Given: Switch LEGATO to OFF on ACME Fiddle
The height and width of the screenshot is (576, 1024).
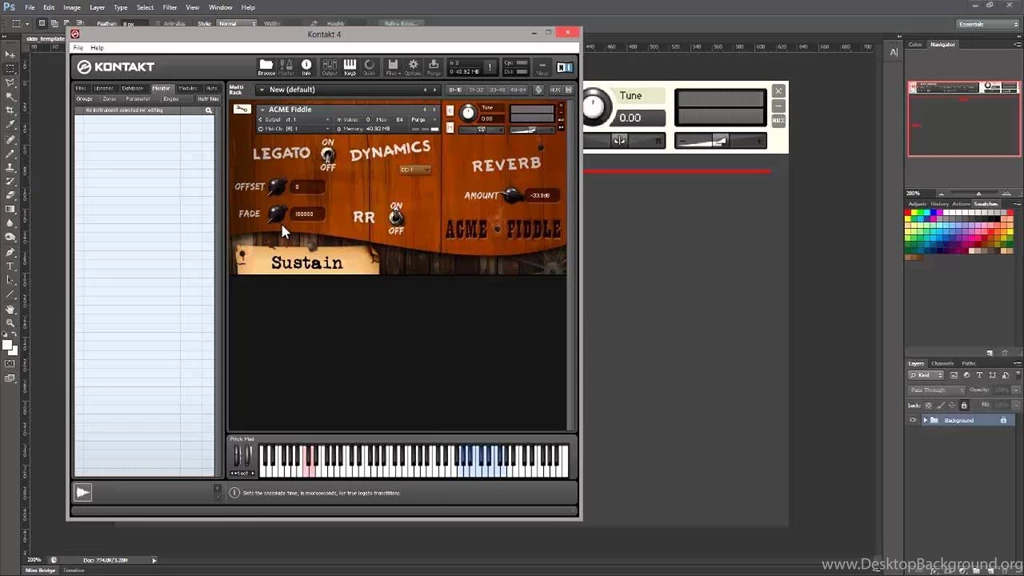Looking at the screenshot, I should point(327,162).
